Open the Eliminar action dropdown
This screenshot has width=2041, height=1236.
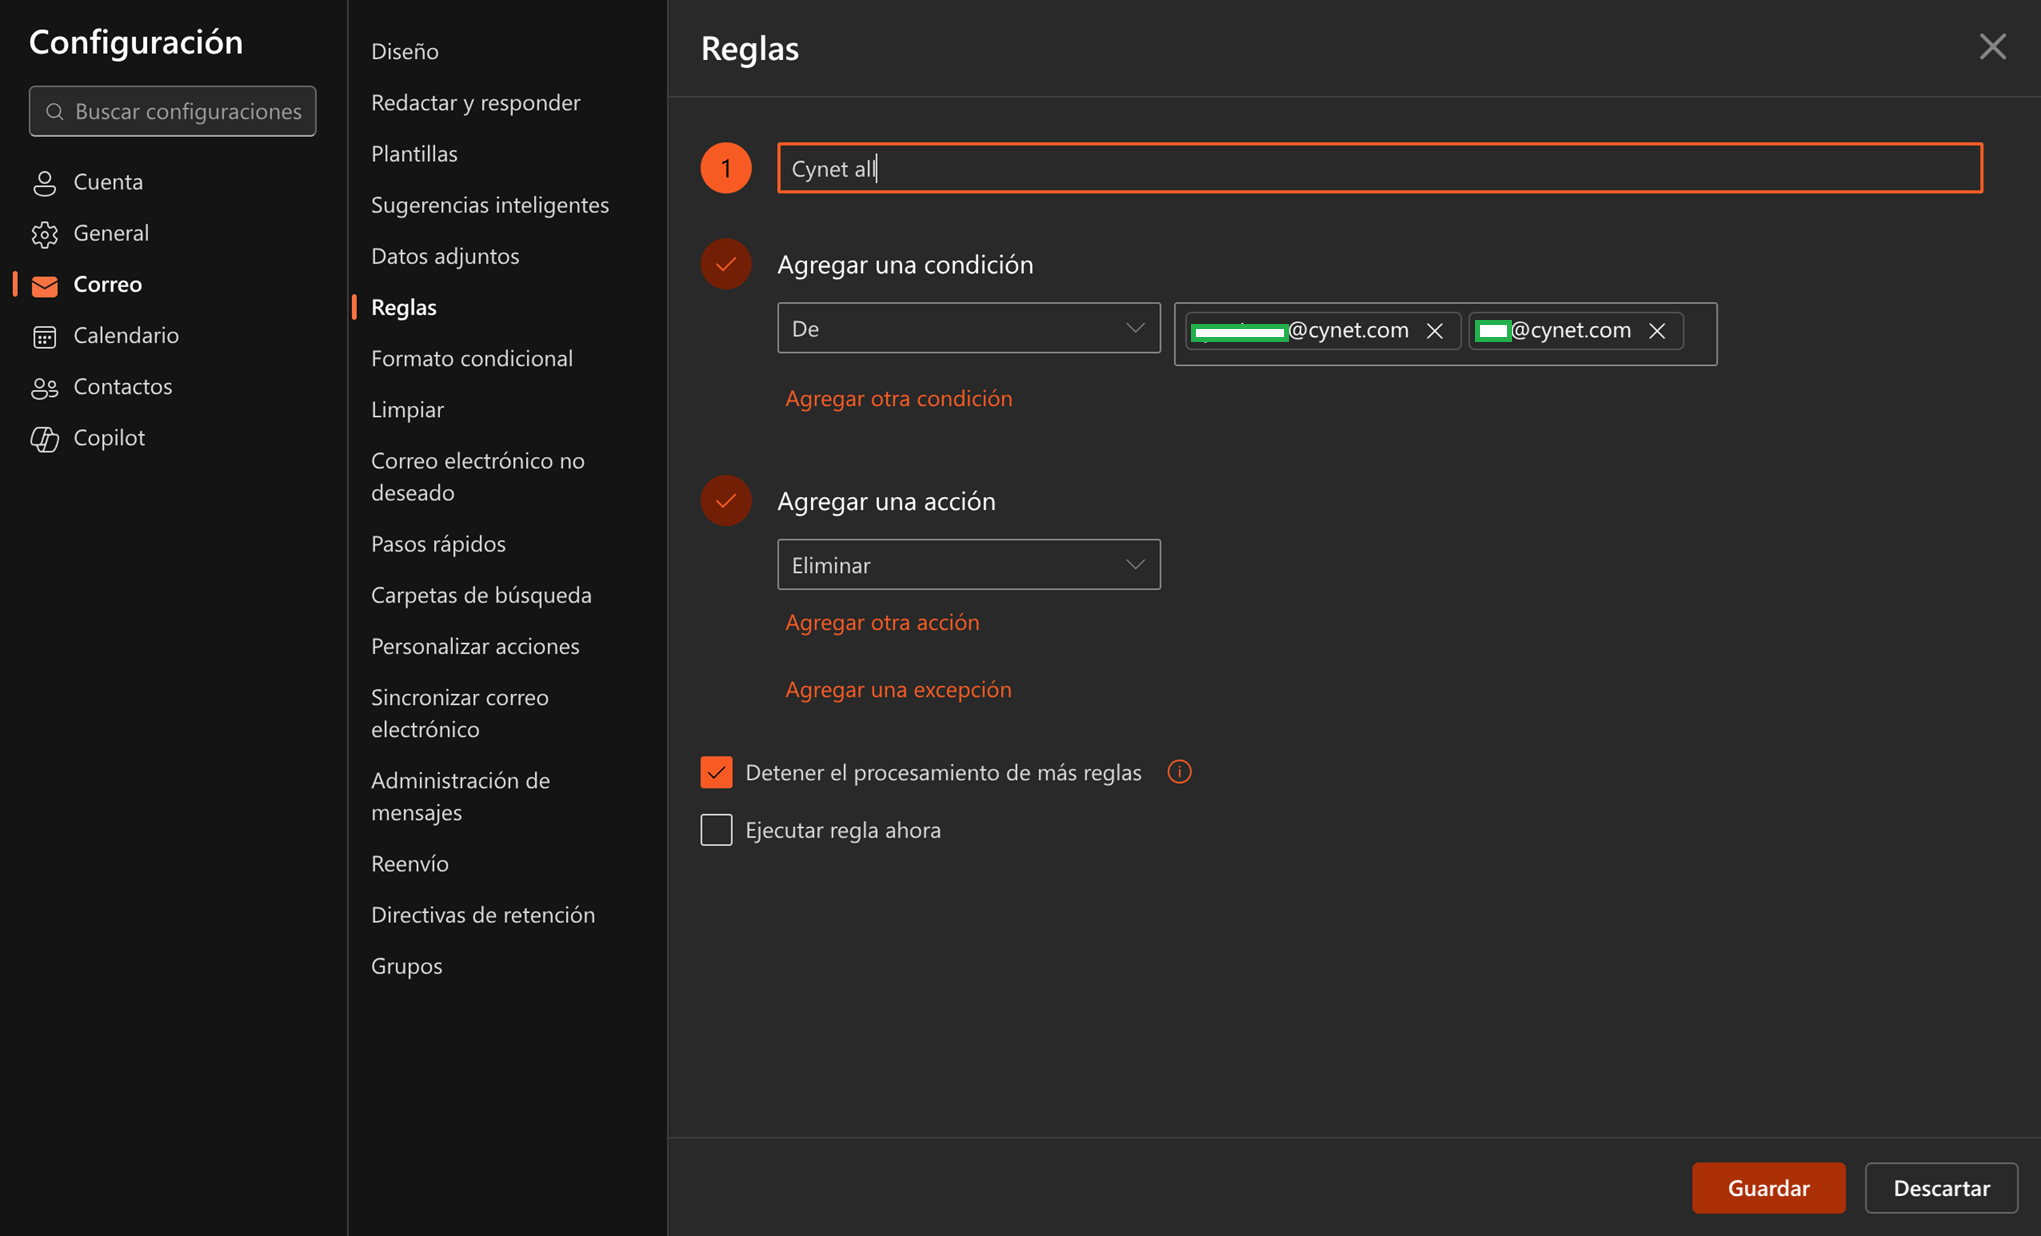[968, 565]
